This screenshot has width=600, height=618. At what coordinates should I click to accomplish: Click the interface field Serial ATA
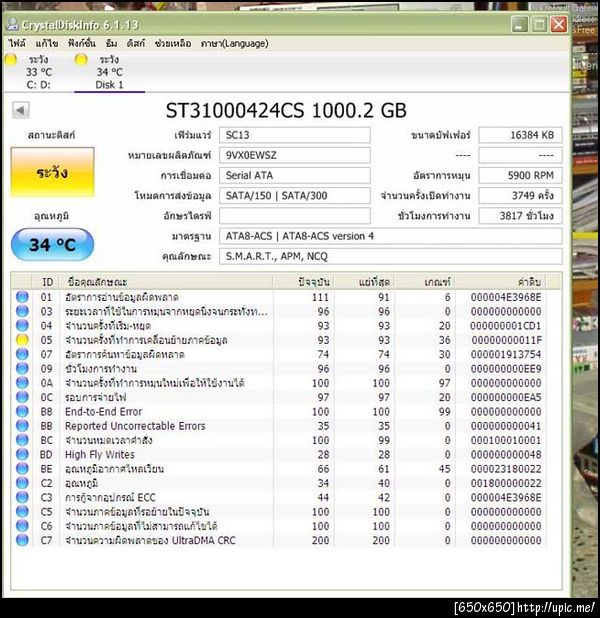pos(294,175)
